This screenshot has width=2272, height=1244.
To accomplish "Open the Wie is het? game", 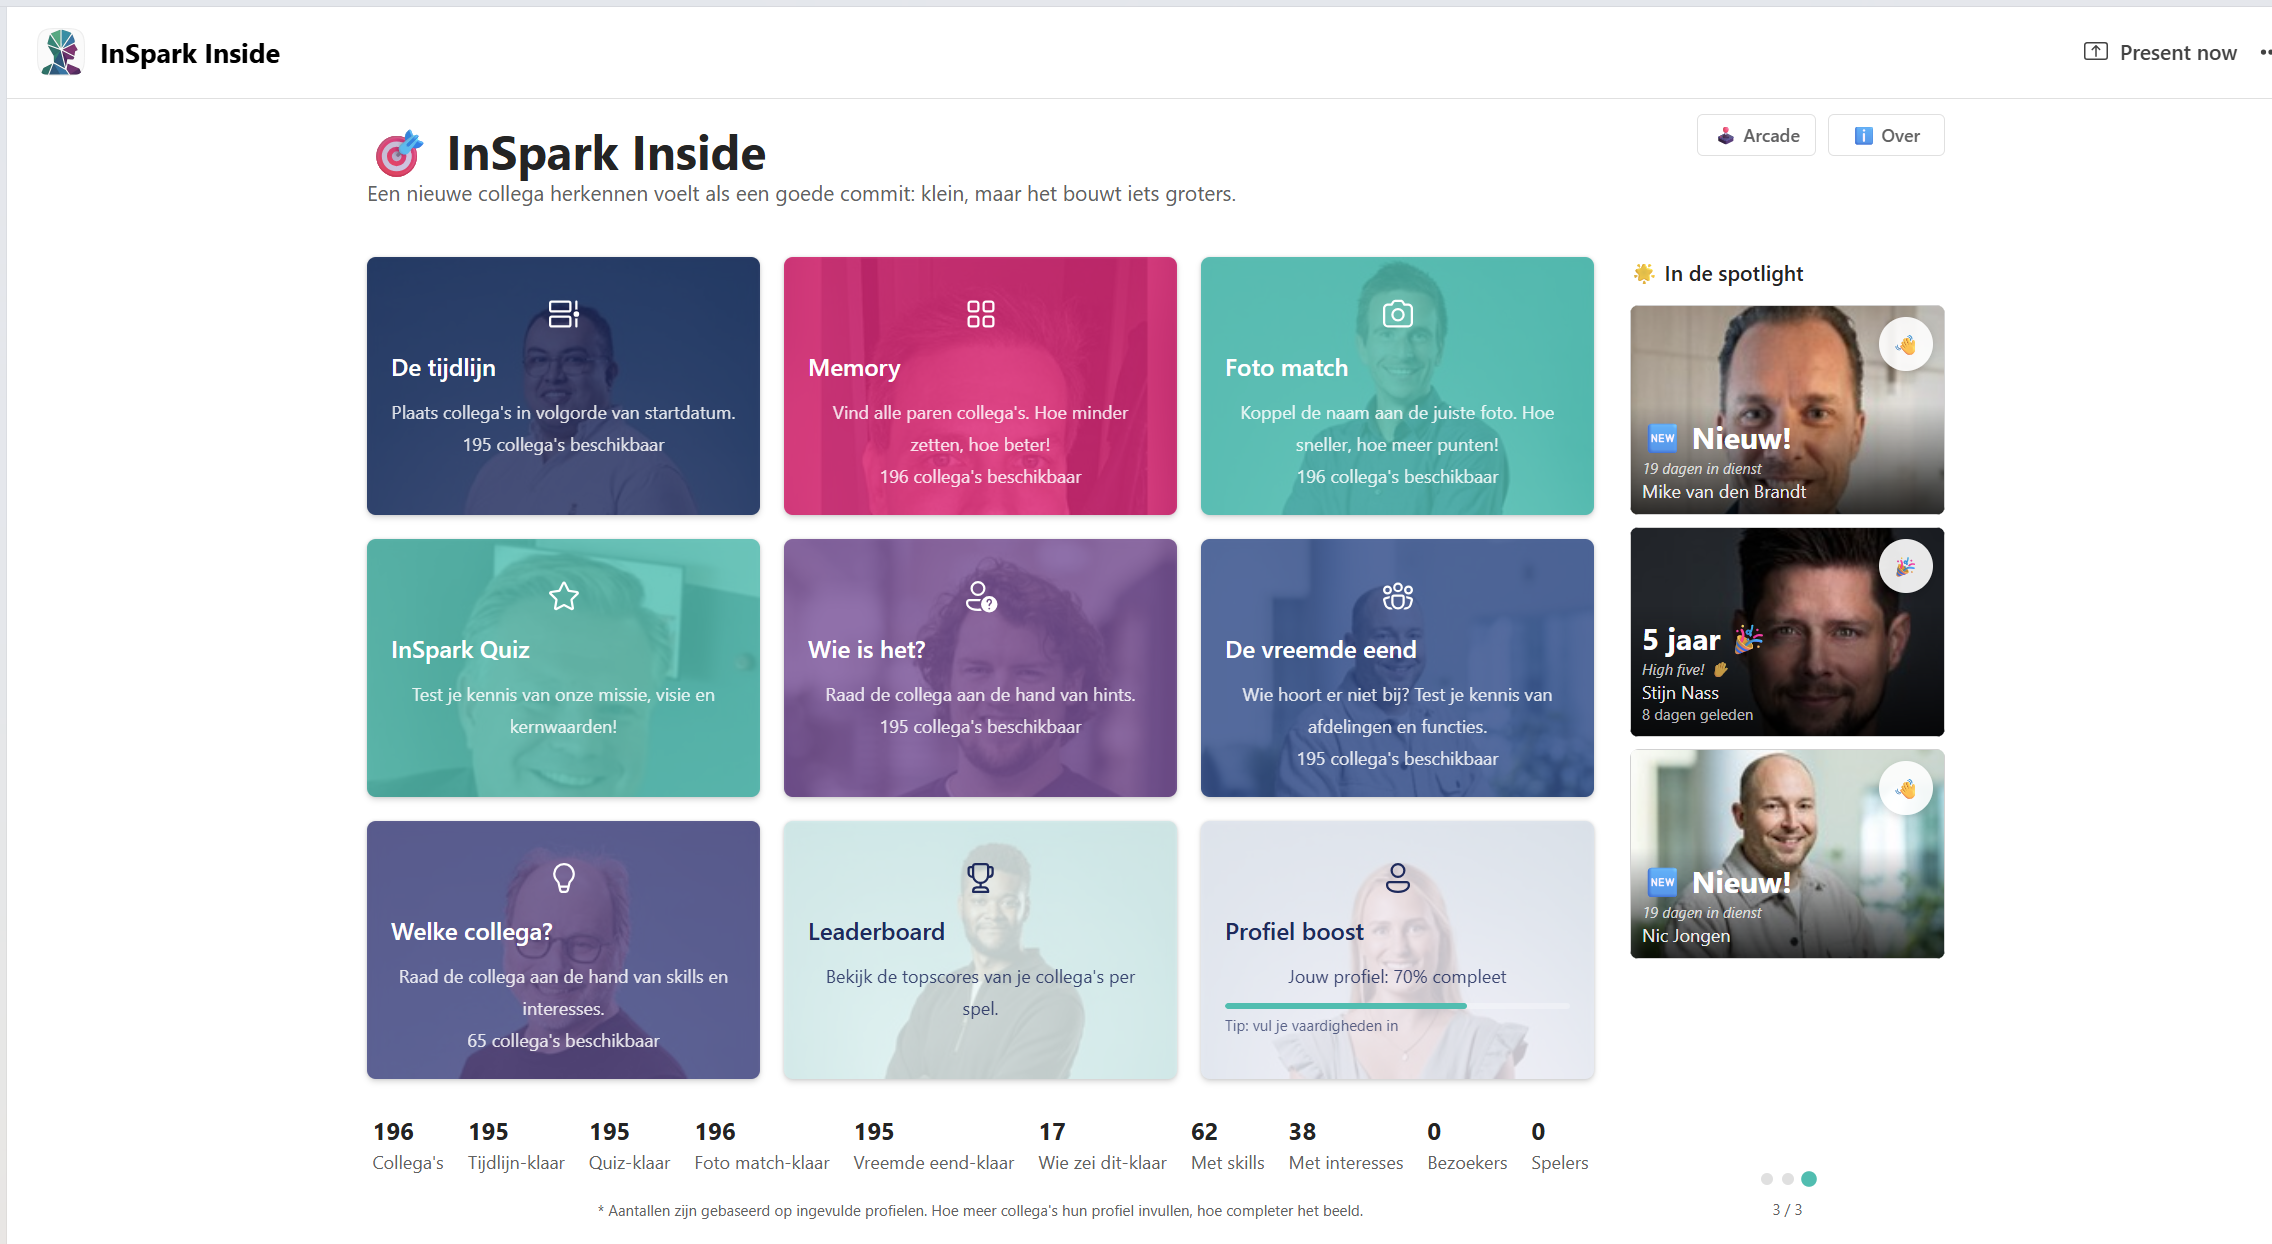I will pos(980,668).
